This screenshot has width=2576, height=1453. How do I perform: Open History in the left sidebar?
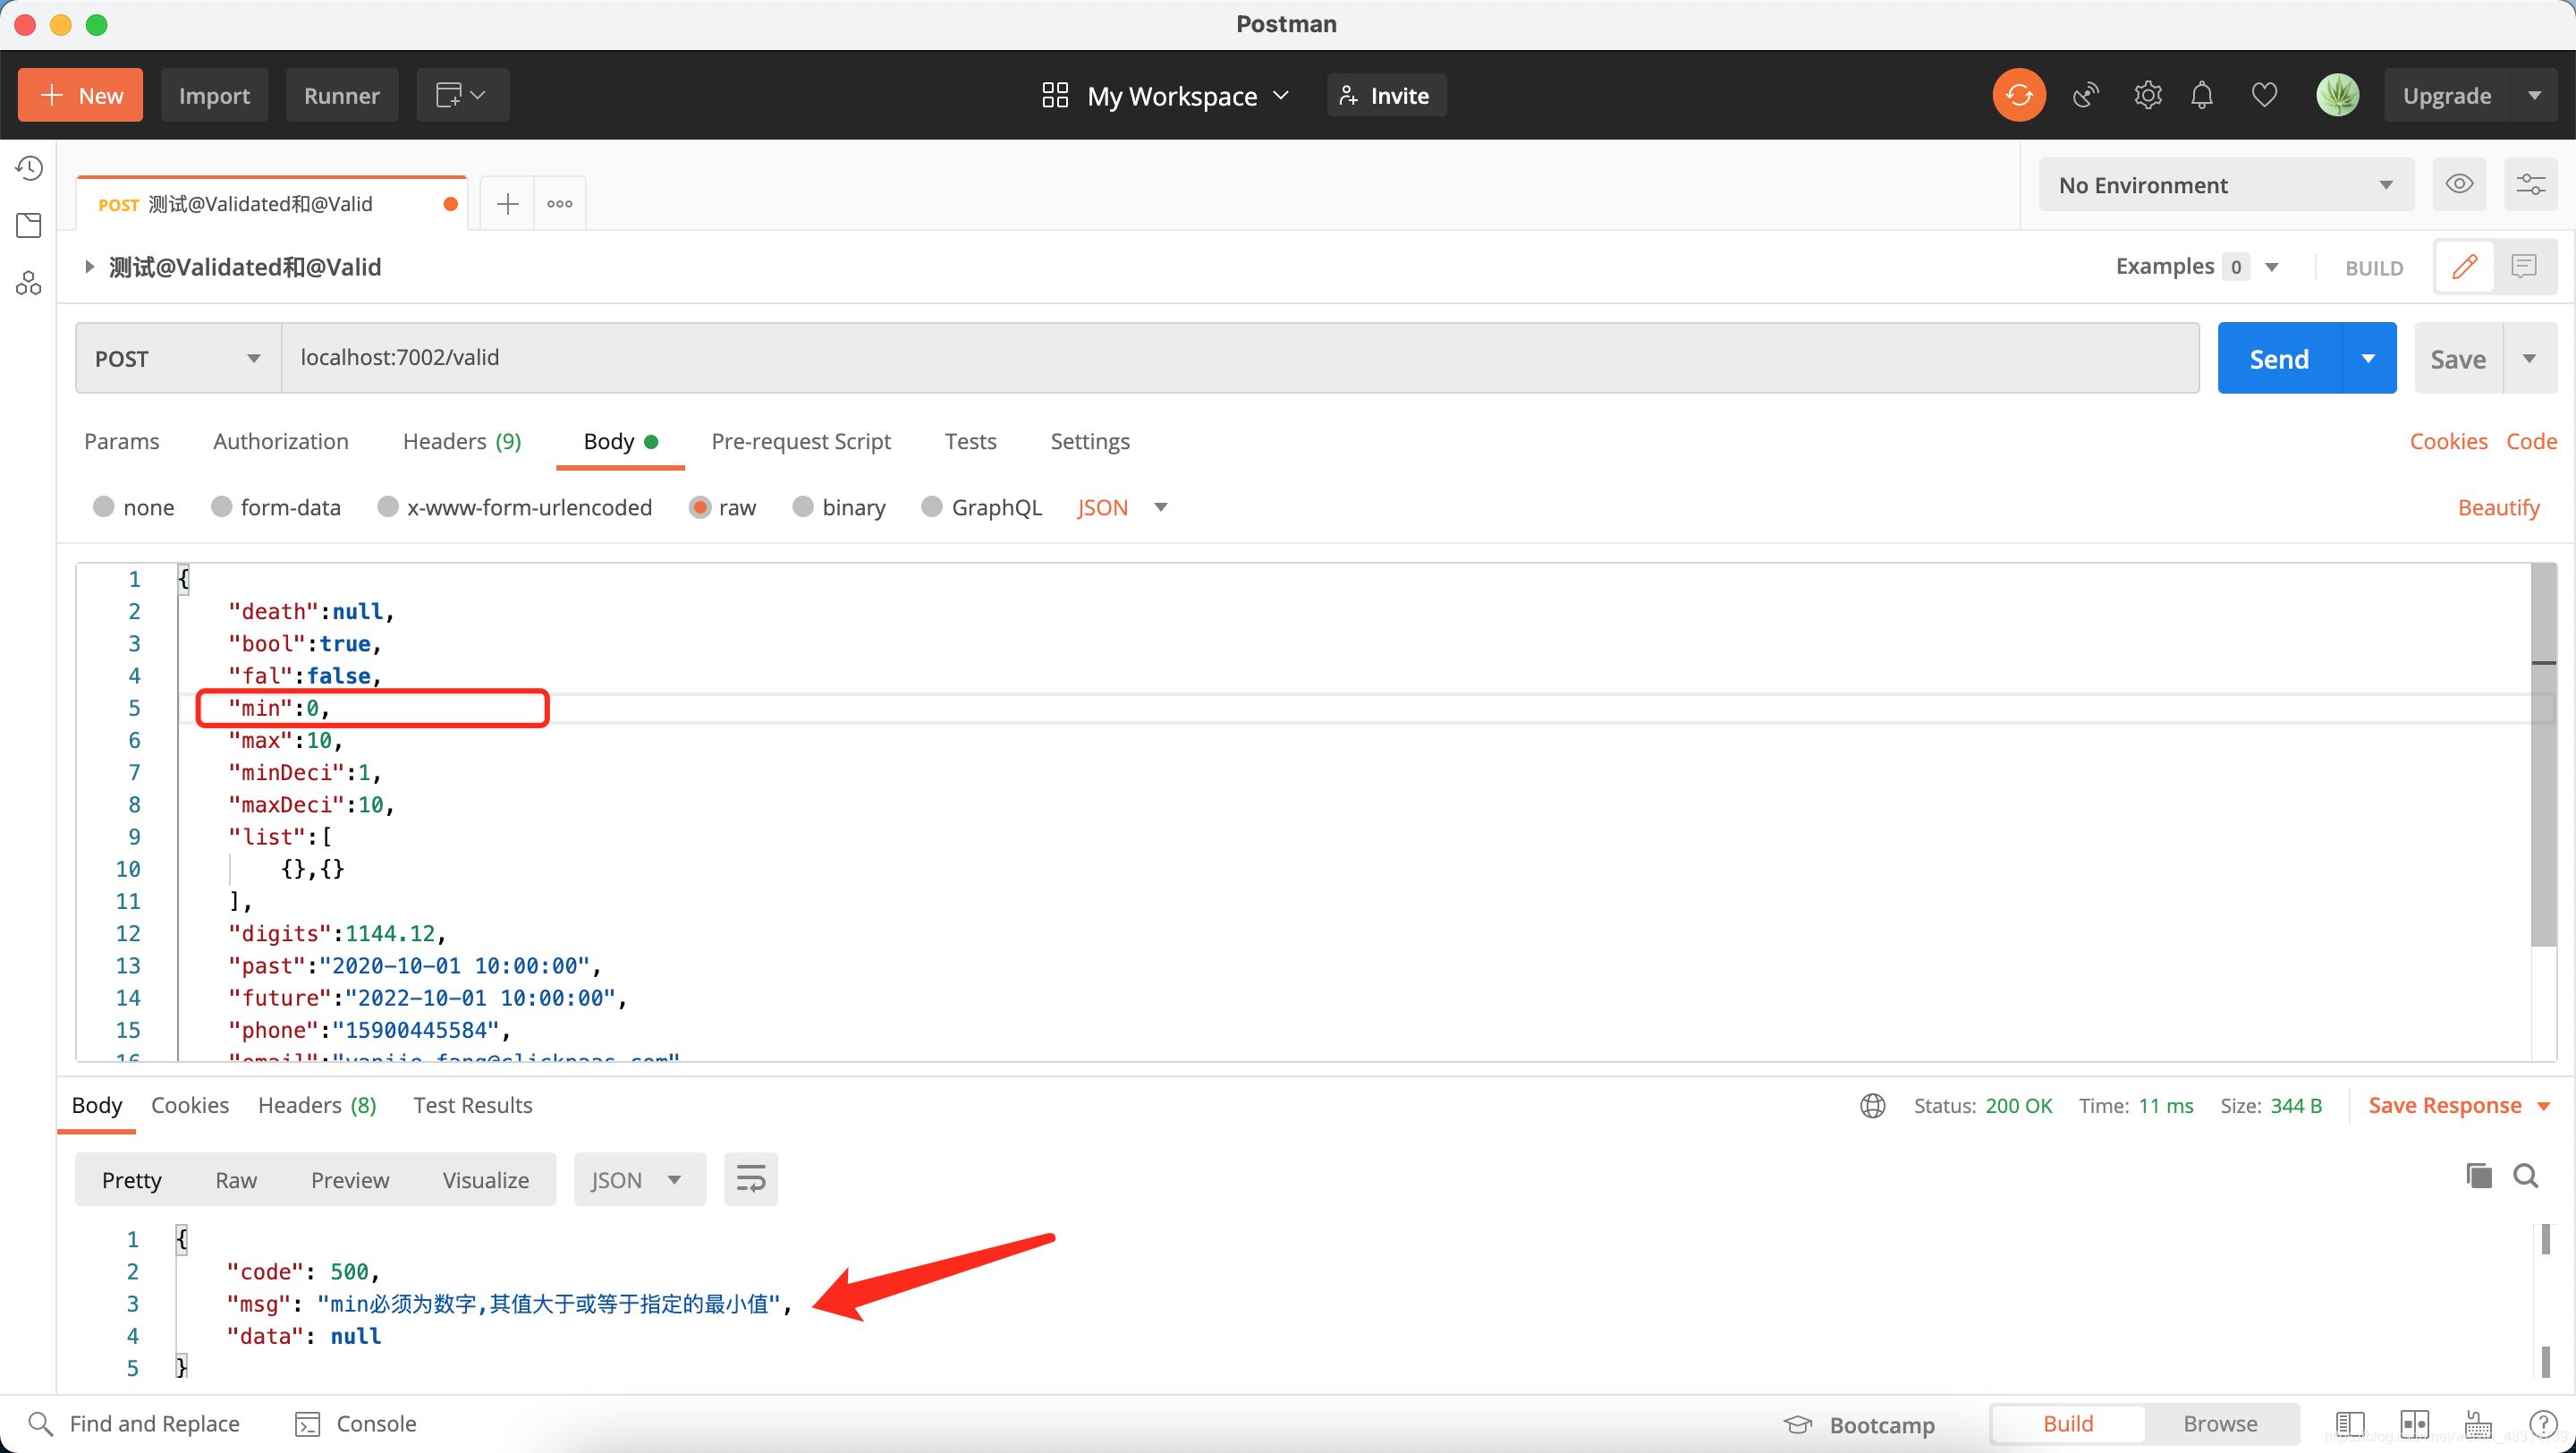tap(29, 168)
